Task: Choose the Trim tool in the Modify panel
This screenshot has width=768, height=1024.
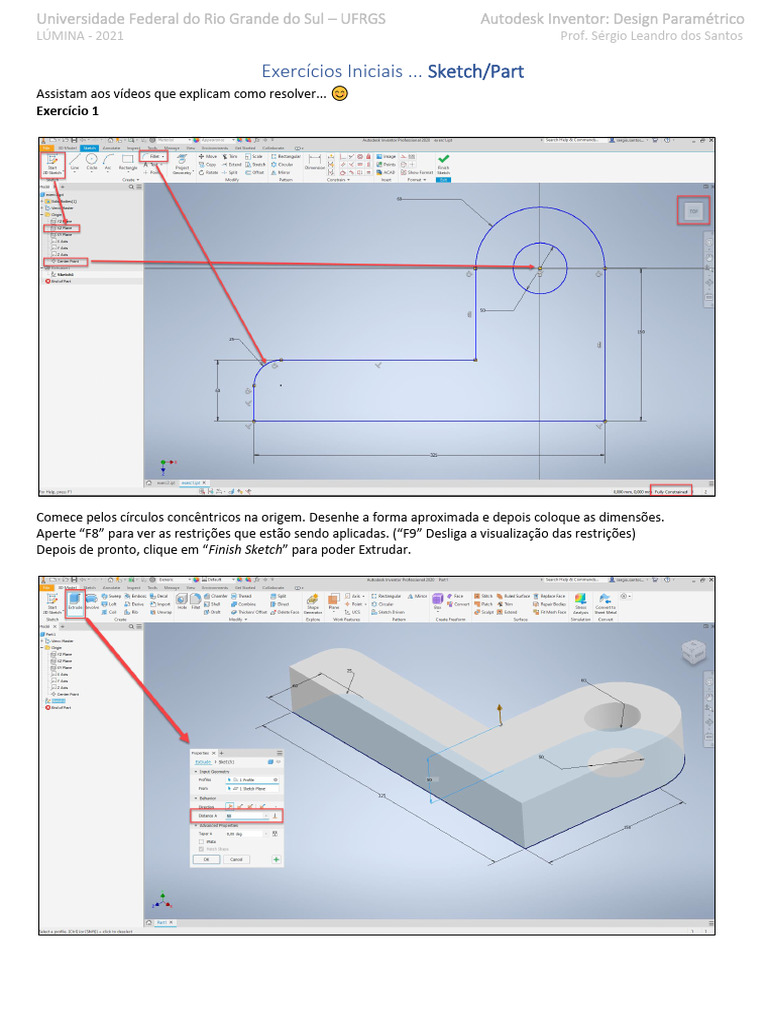Action: point(229,156)
